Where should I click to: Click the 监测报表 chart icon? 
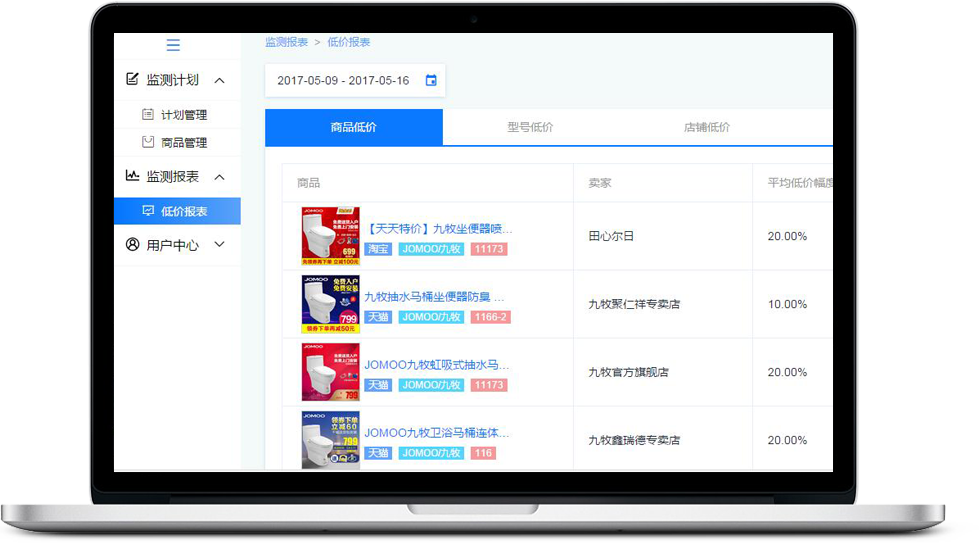[132, 176]
